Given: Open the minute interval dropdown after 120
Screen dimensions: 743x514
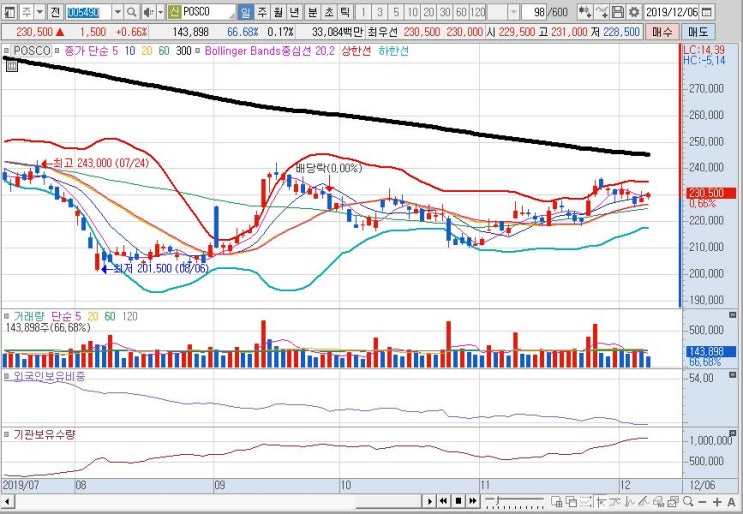Looking at the screenshot, I should 514,12.
